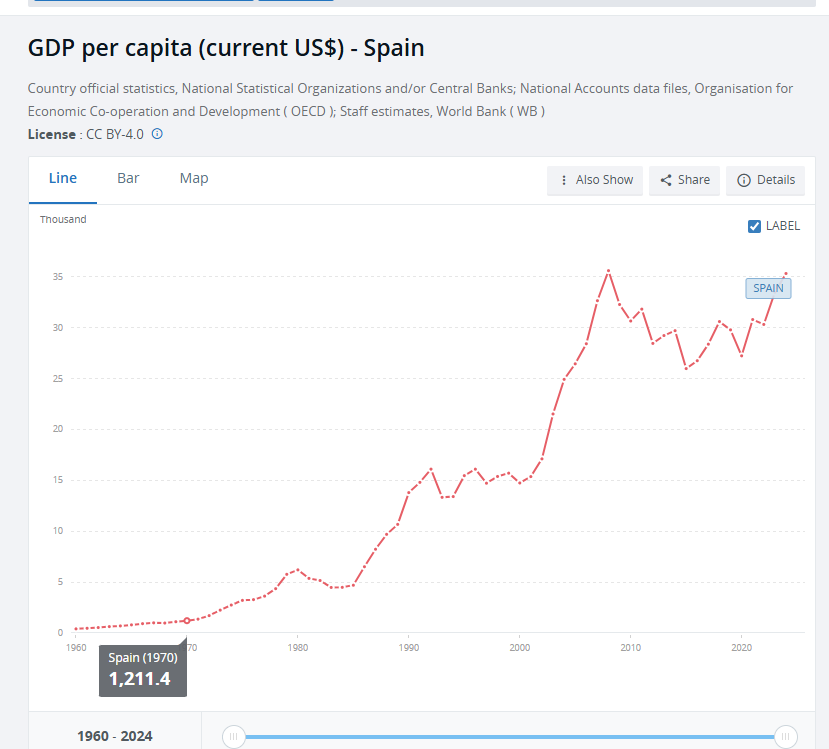Click the x-axis label 2000
Viewport: 829px width, 749px height.
[520, 648]
